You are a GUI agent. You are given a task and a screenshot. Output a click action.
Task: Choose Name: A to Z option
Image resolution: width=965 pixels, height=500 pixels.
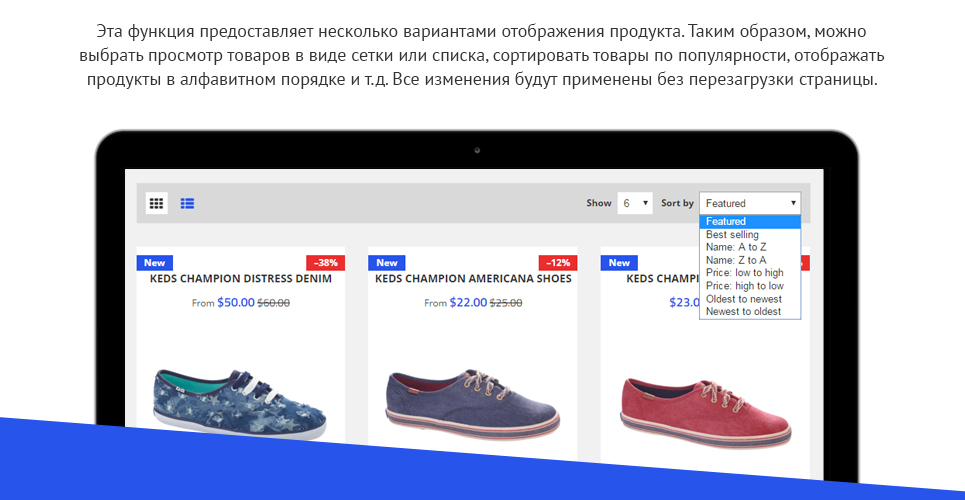point(750,248)
